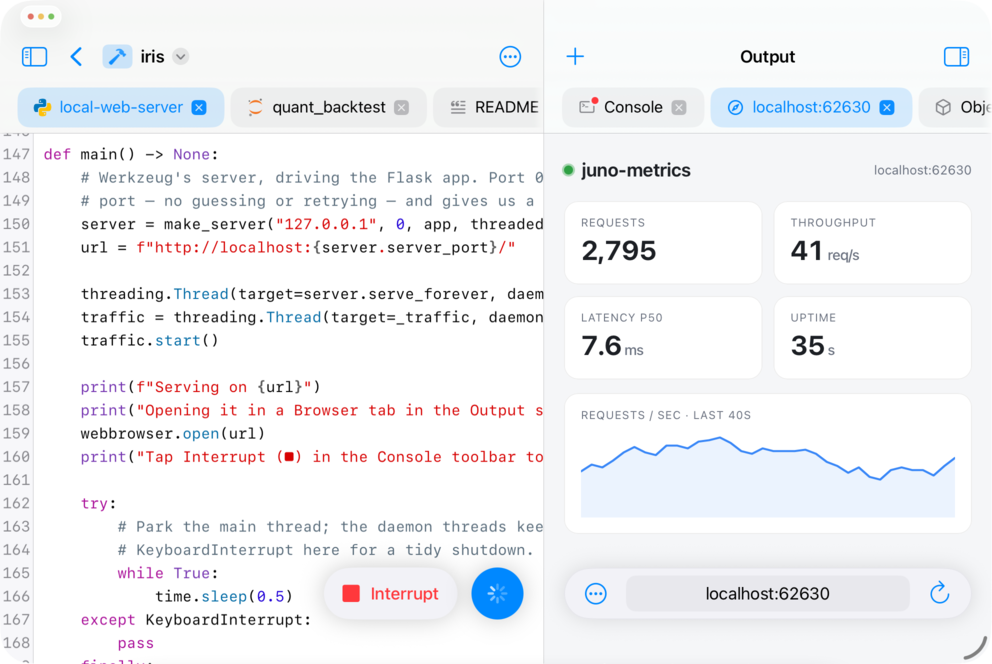The image size is (992, 664).
Task: Open the iris project dropdown
Action: point(181,57)
